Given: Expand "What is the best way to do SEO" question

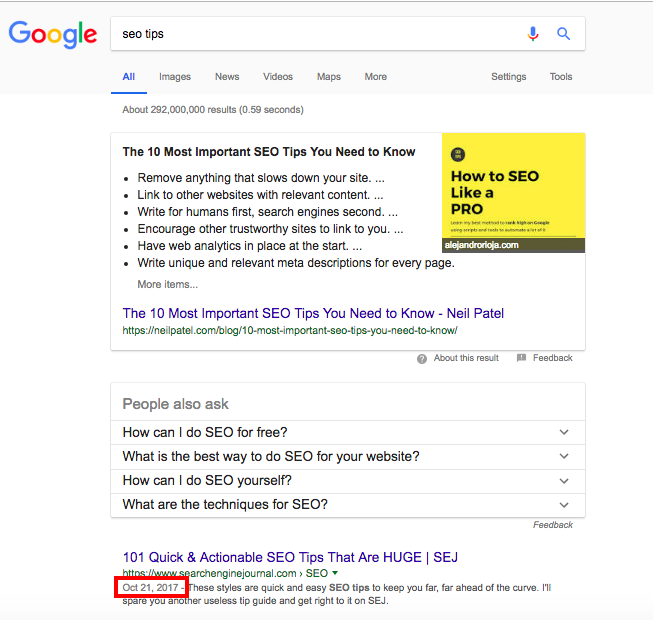Looking at the screenshot, I should tap(564, 456).
